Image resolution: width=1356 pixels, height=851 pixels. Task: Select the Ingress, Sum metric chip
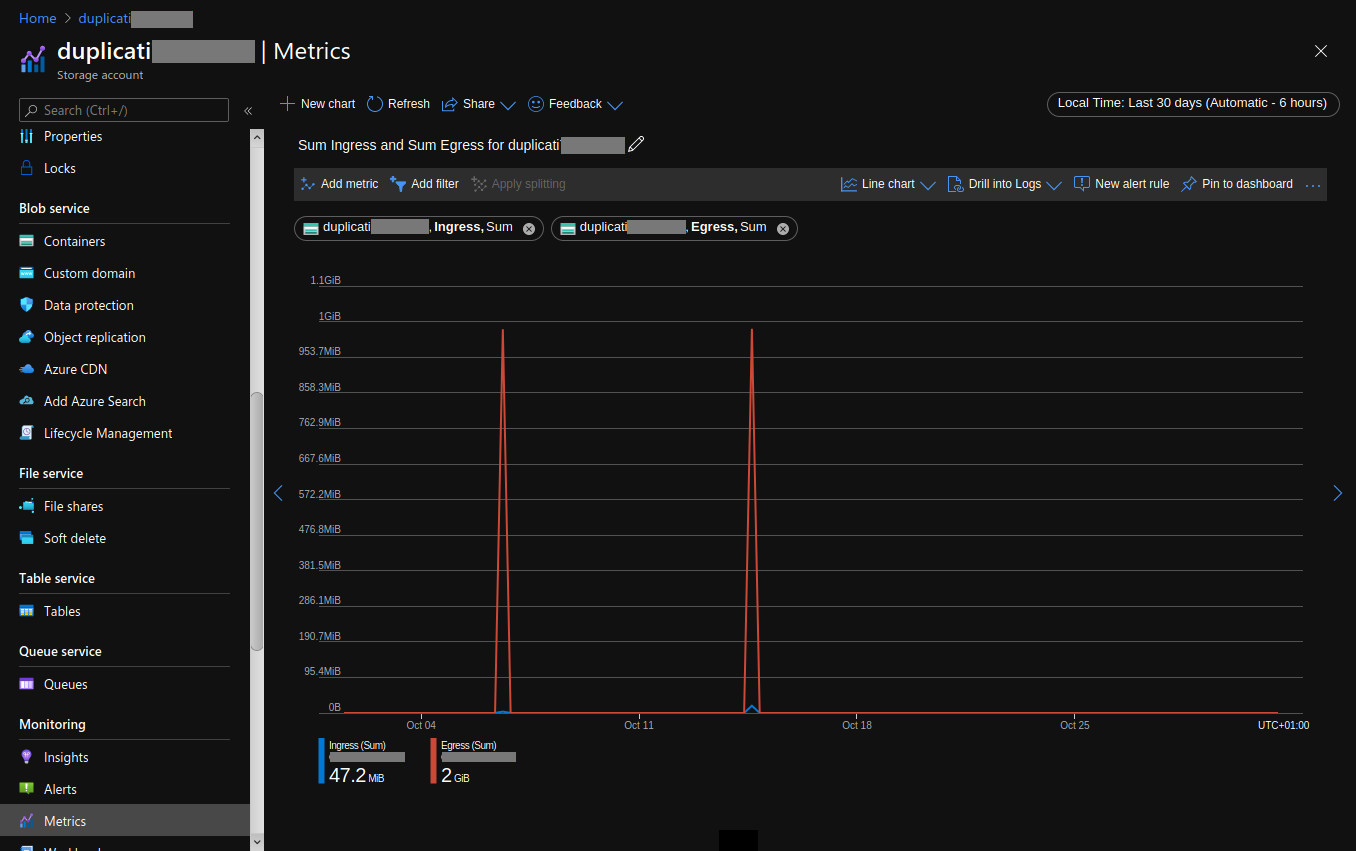(x=419, y=228)
